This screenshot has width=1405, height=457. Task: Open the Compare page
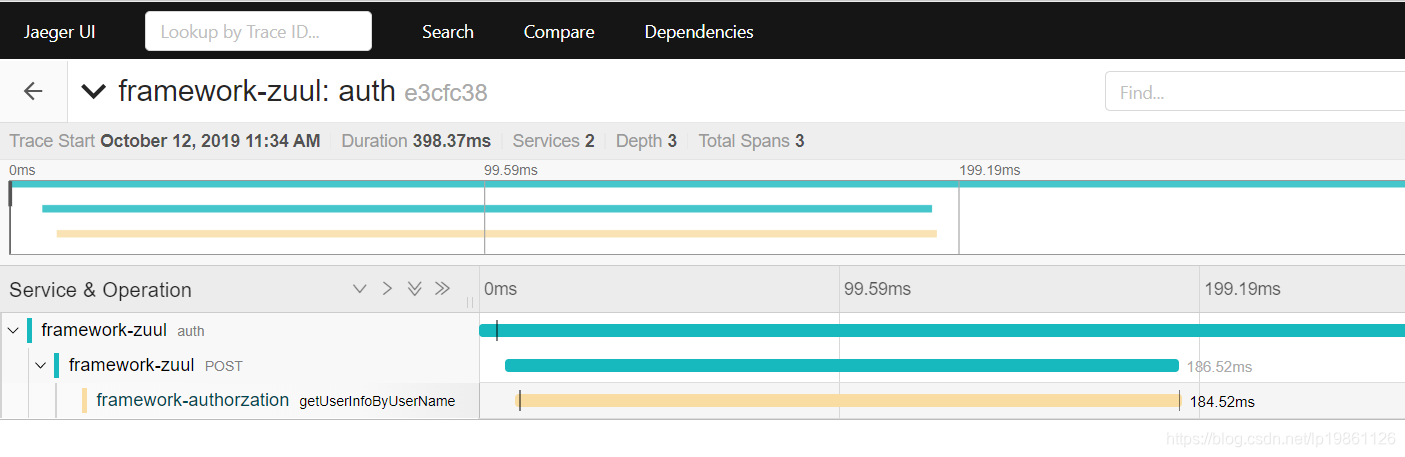pyautogui.click(x=559, y=31)
